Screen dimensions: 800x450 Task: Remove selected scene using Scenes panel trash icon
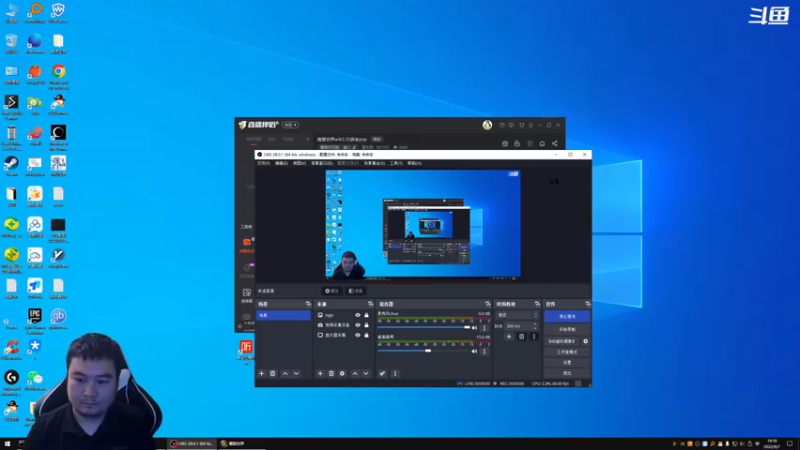tap(273, 373)
